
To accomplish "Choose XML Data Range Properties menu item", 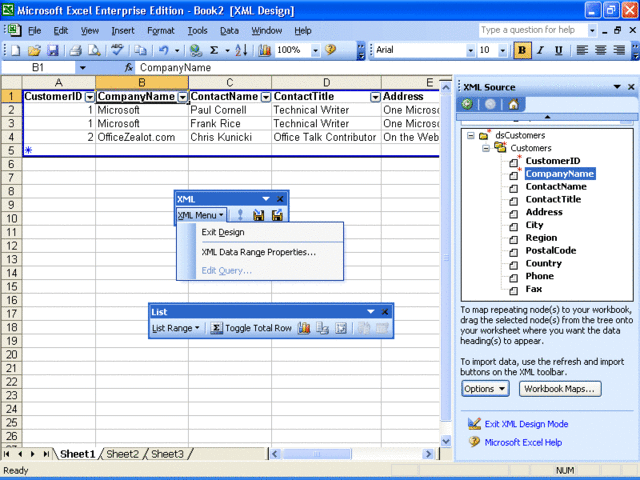I will (x=258, y=252).
